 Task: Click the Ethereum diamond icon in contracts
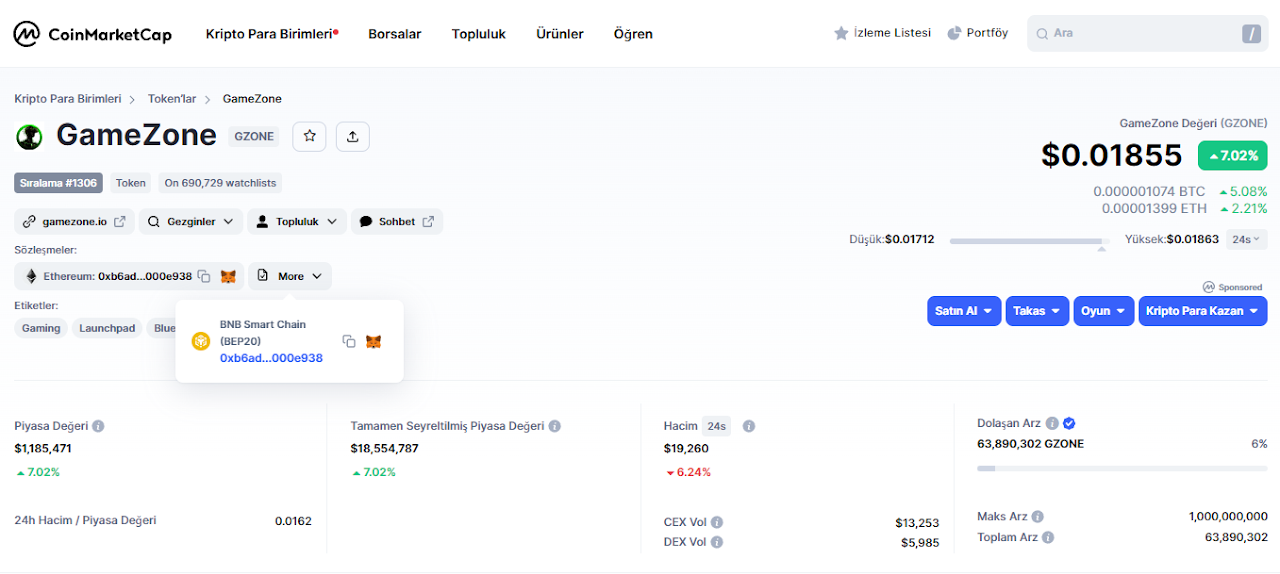(x=31, y=276)
